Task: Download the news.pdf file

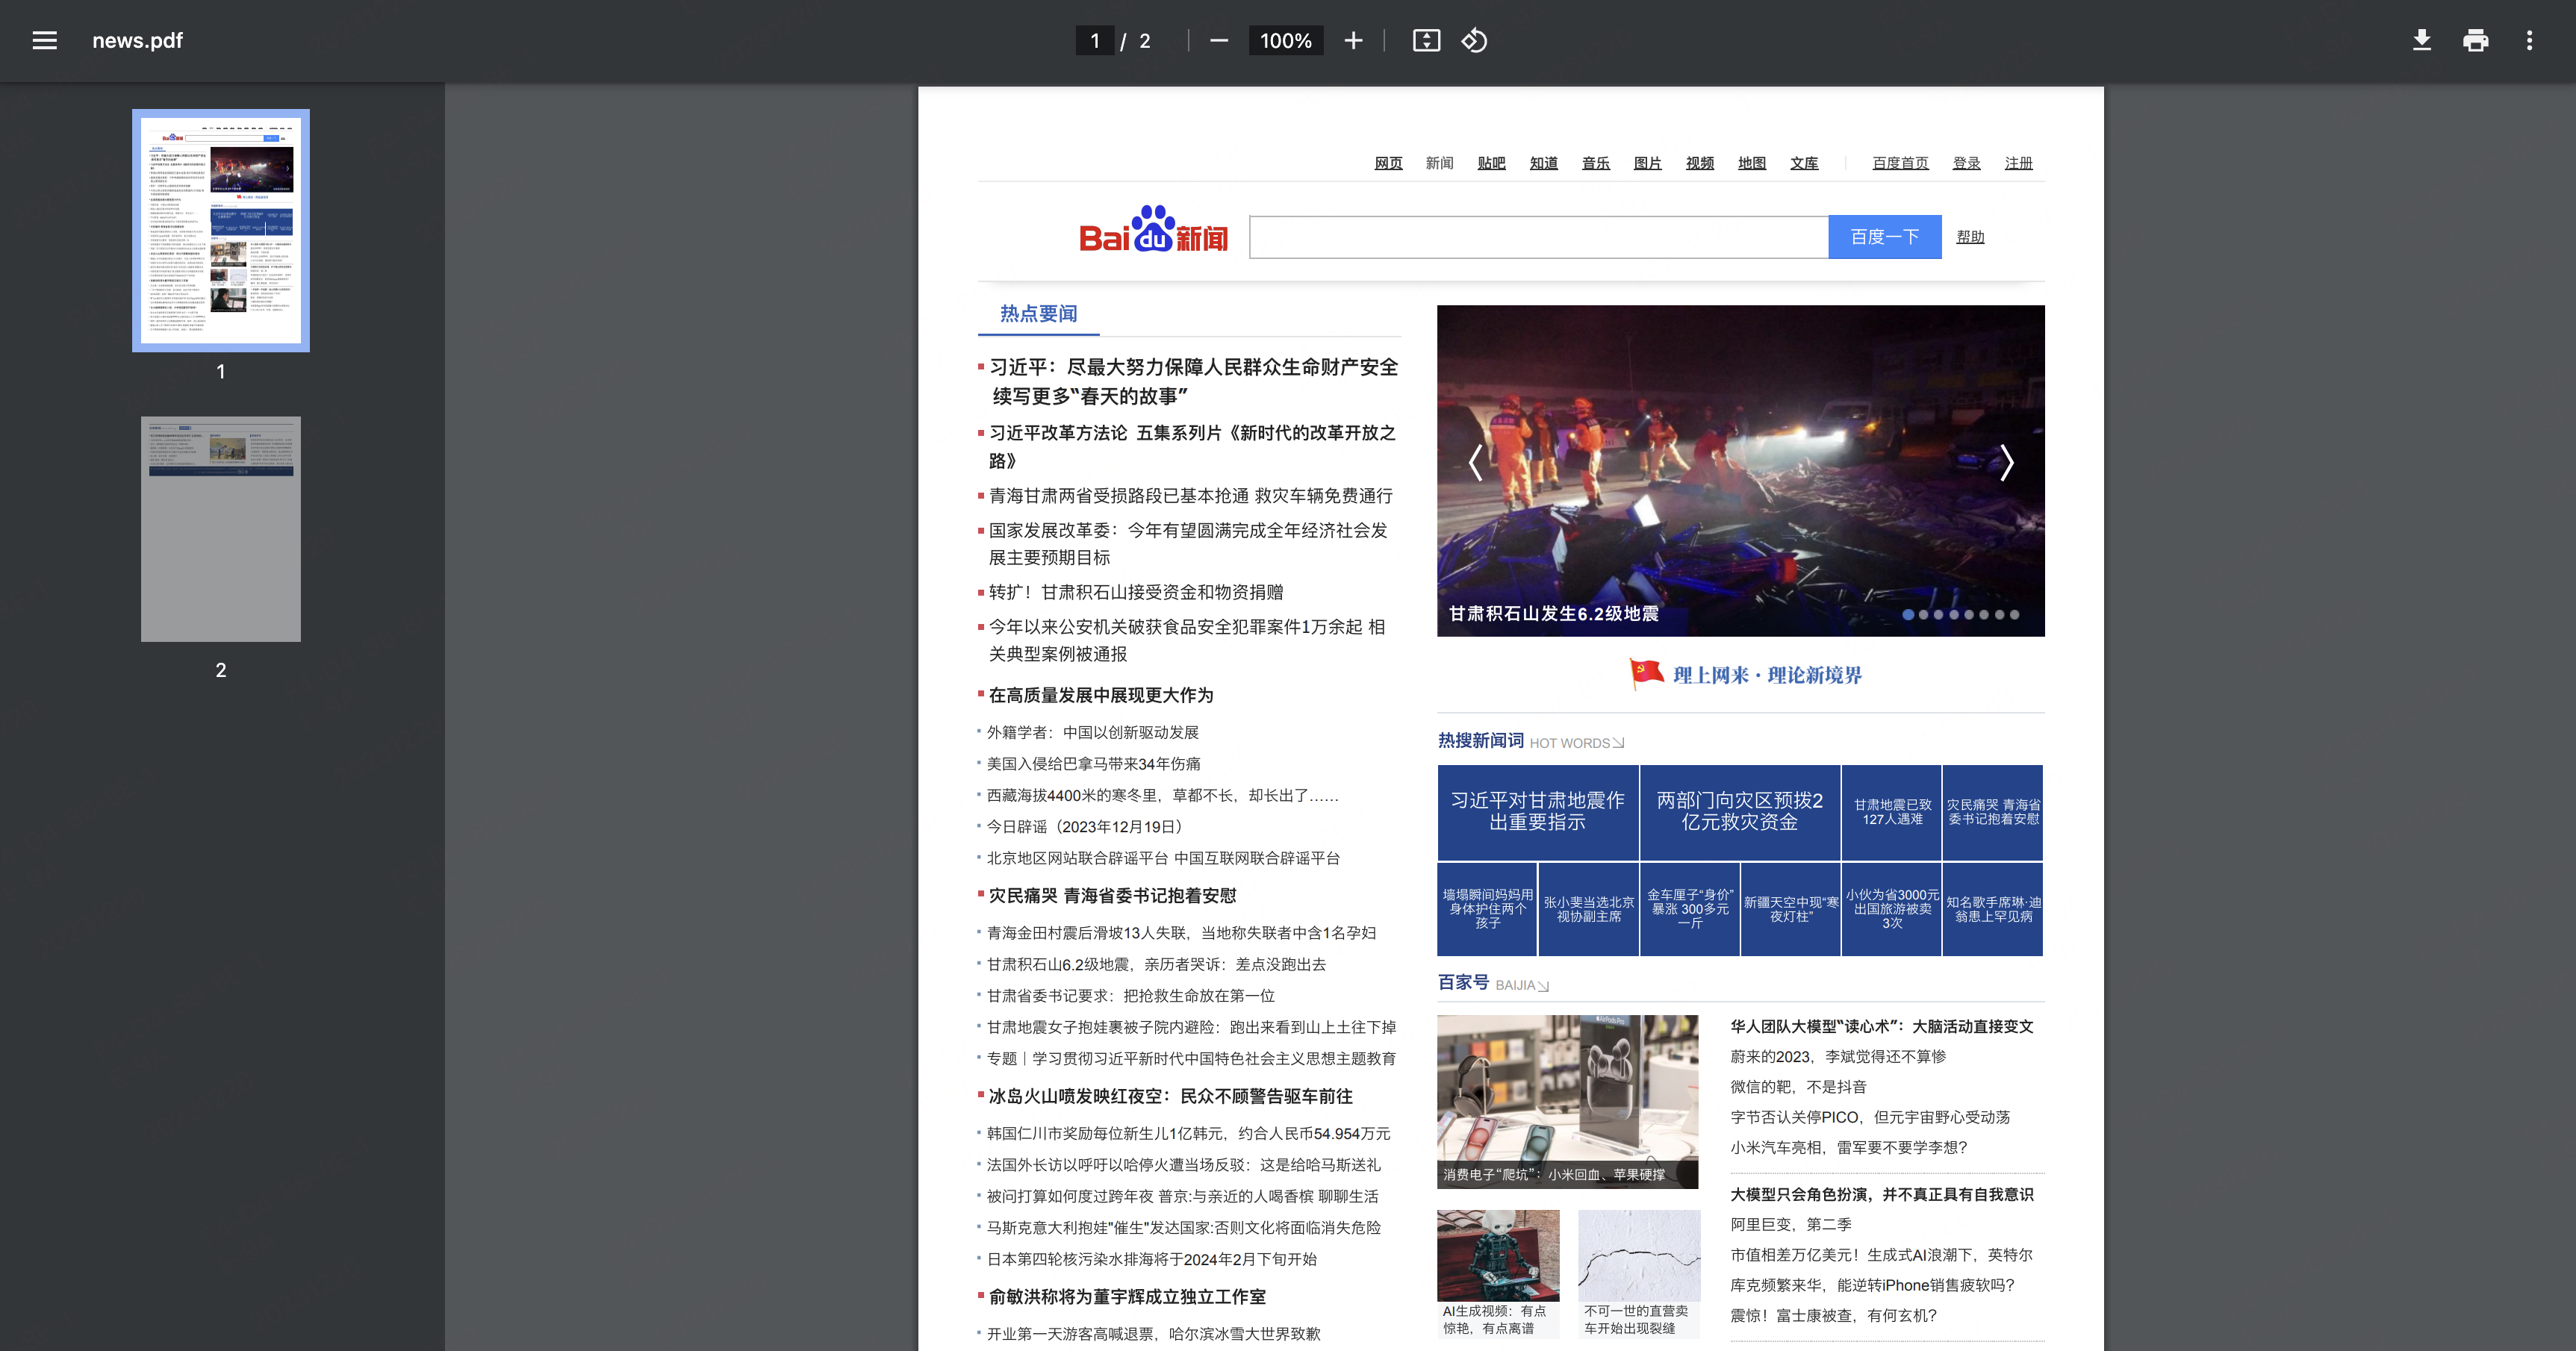Action: 2421,41
